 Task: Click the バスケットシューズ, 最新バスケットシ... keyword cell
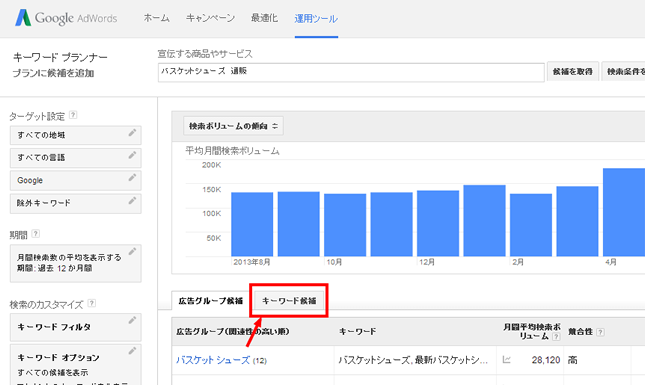413,360
